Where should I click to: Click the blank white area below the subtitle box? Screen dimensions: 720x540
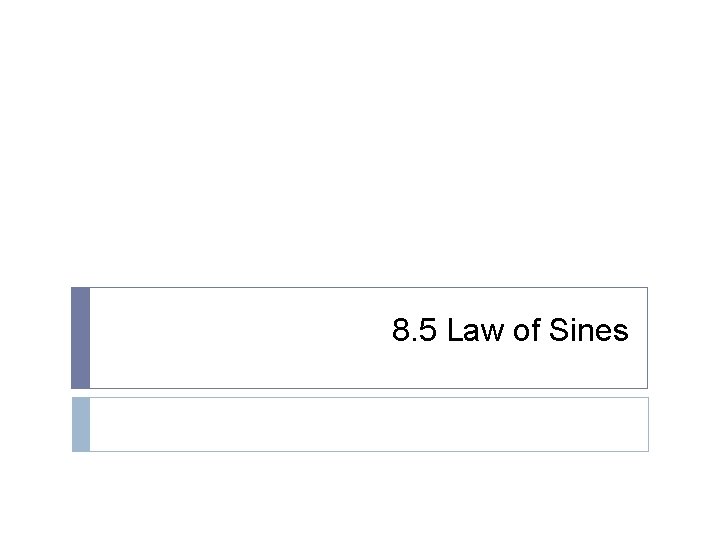360,495
